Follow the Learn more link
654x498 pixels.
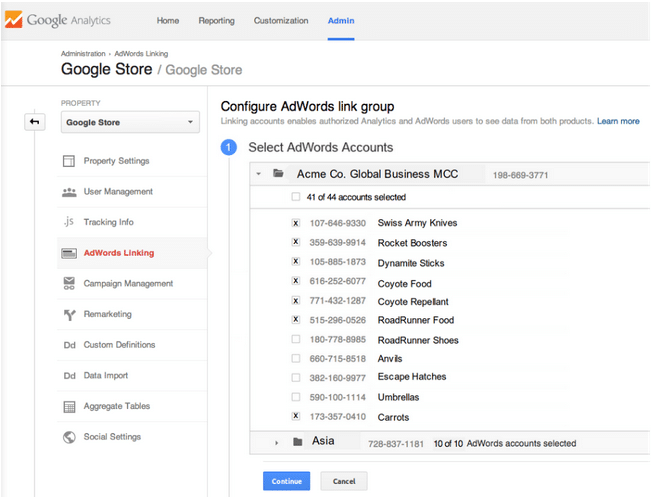618,121
